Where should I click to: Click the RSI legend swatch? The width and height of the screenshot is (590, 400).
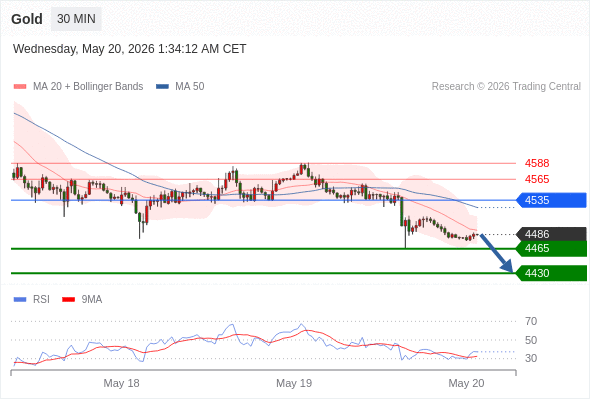coord(20,300)
